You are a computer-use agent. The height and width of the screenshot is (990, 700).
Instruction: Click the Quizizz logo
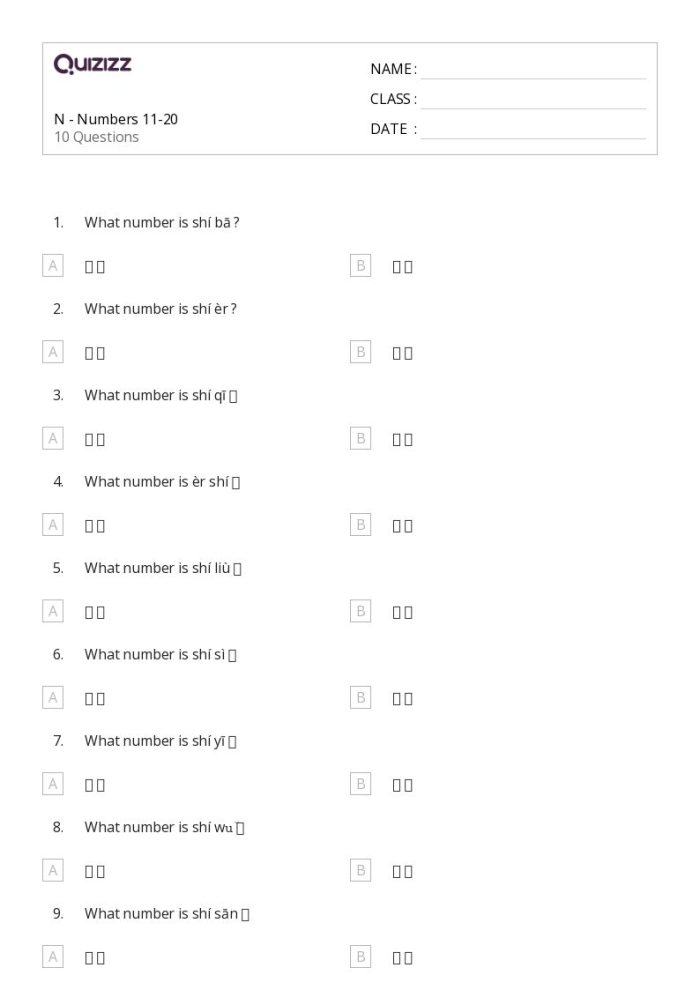click(x=93, y=66)
